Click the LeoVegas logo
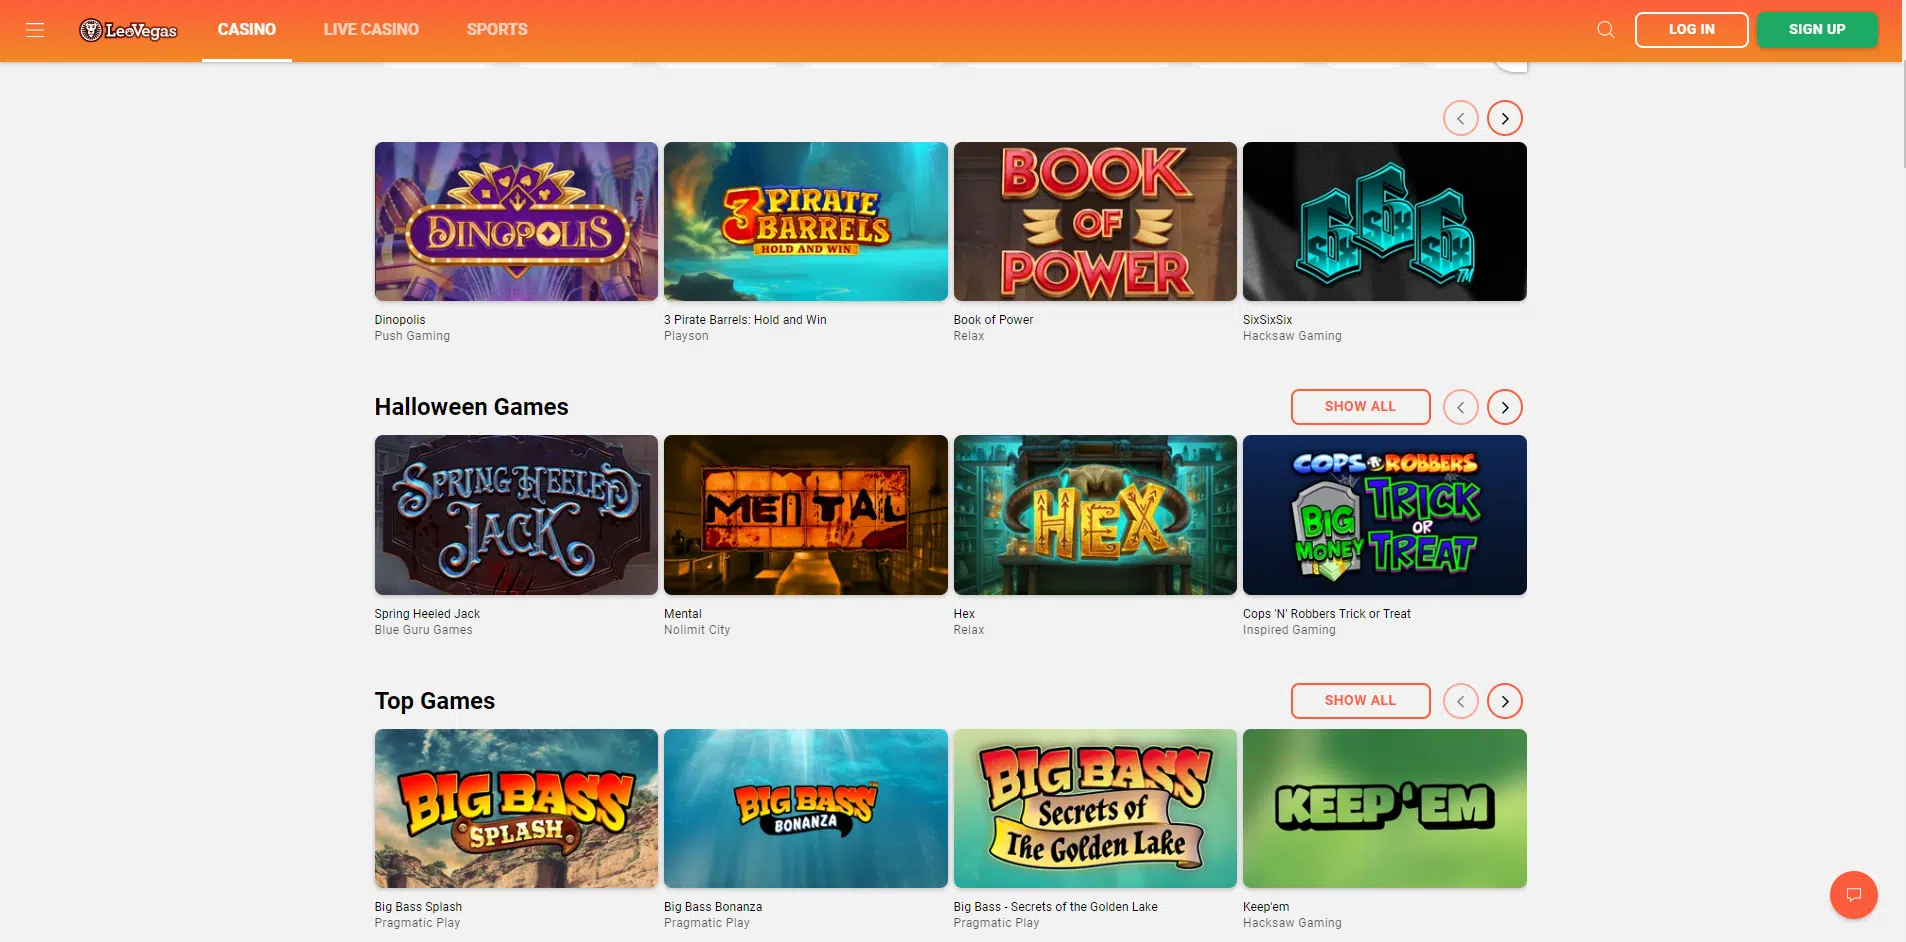Screen dimensions: 1906x942 pyautogui.click(x=128, y=30)
